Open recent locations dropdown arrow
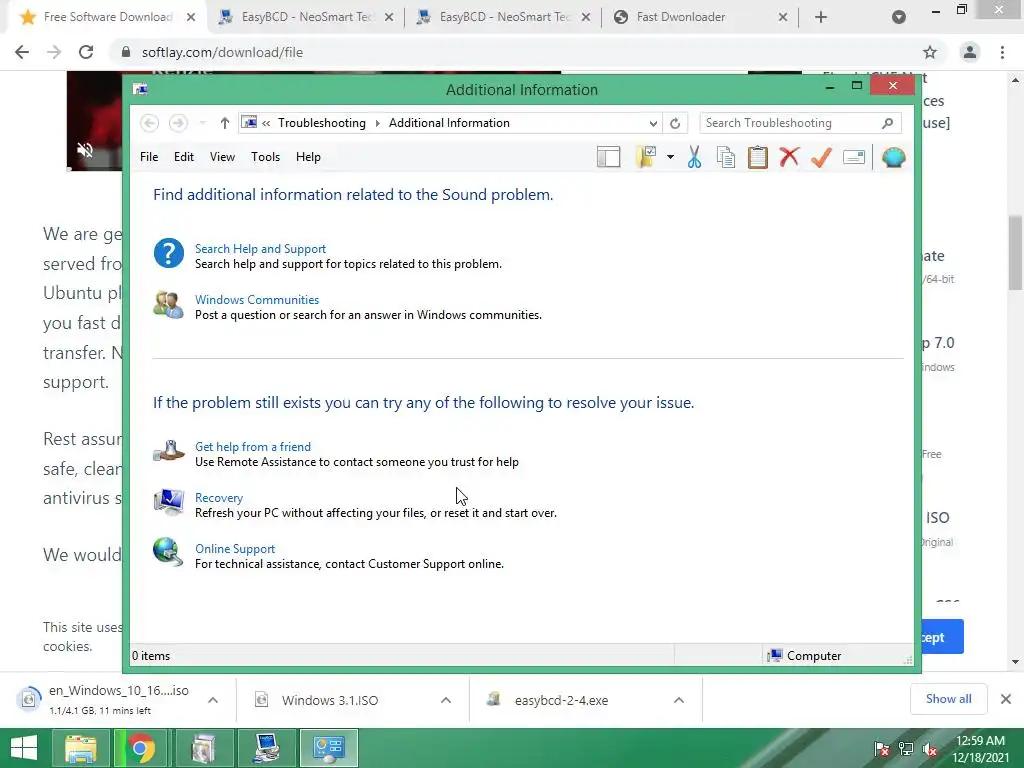1024x768 pixels. (x=202, y=123)
